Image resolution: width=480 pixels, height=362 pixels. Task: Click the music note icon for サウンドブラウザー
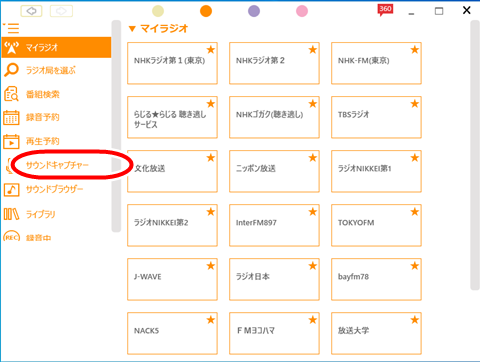pyautogui.click(x=11, y=190)
